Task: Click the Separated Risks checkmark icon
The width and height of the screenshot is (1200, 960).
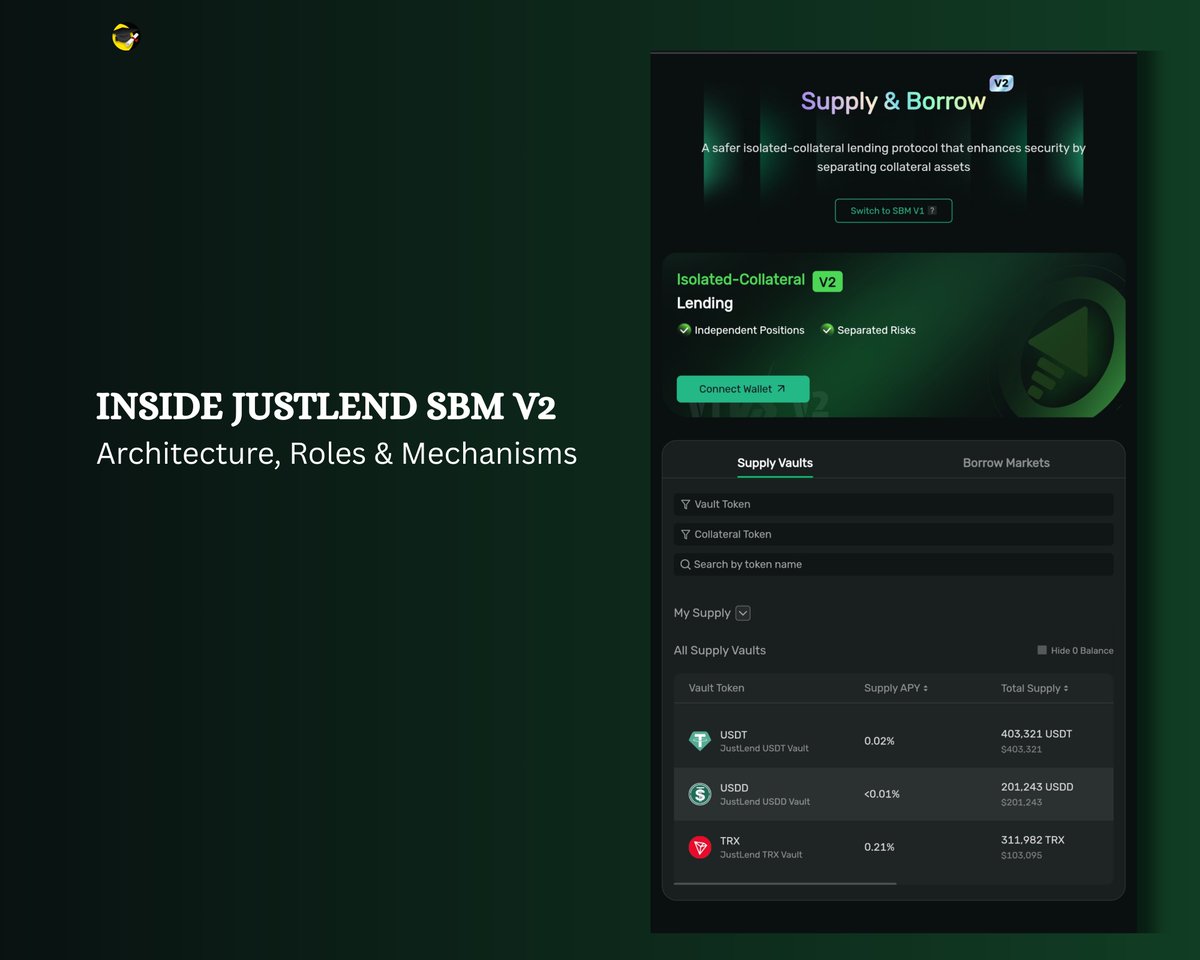Action: 827,329
